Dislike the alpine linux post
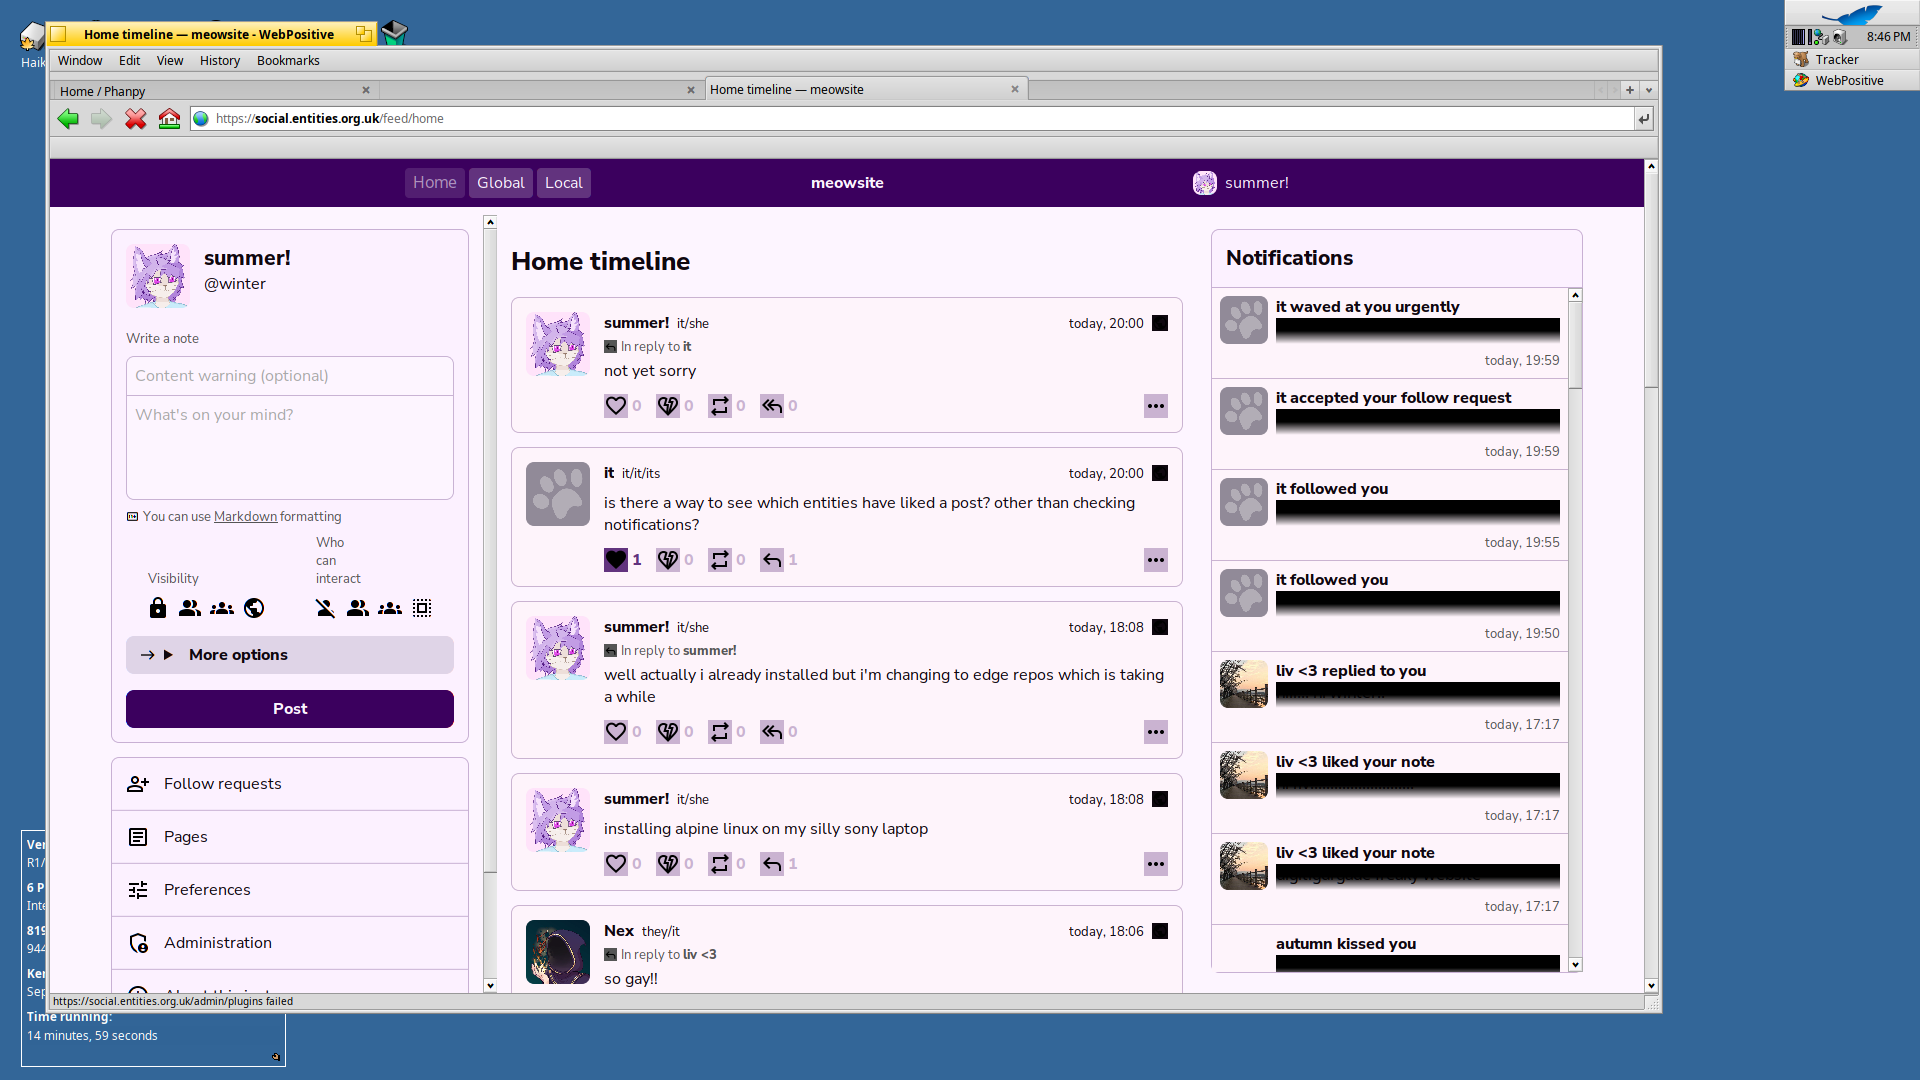 coord(668,864)
